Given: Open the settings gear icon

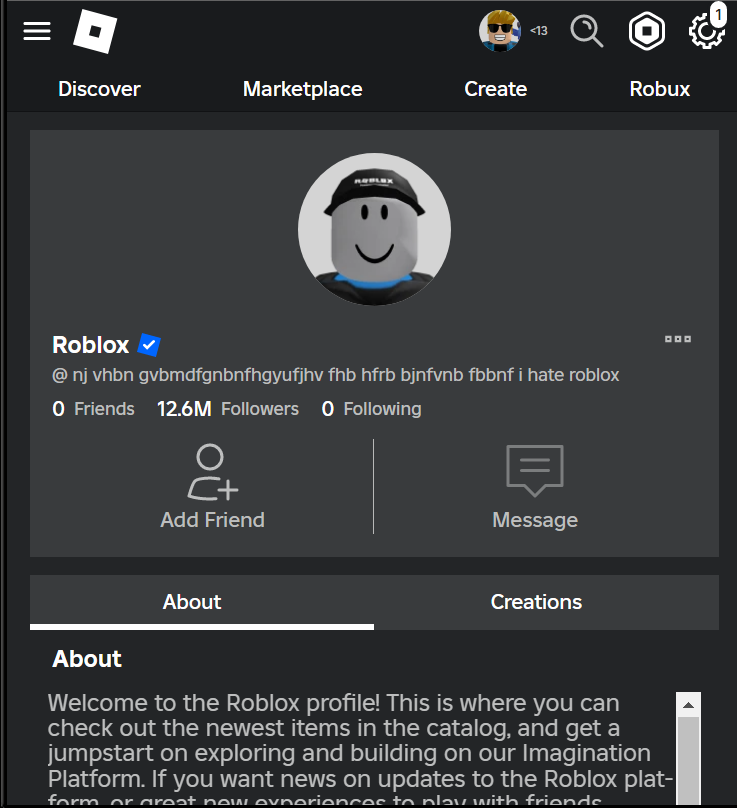Looking at the screenshot, I should pyautogui.click(x=706, y=31).
